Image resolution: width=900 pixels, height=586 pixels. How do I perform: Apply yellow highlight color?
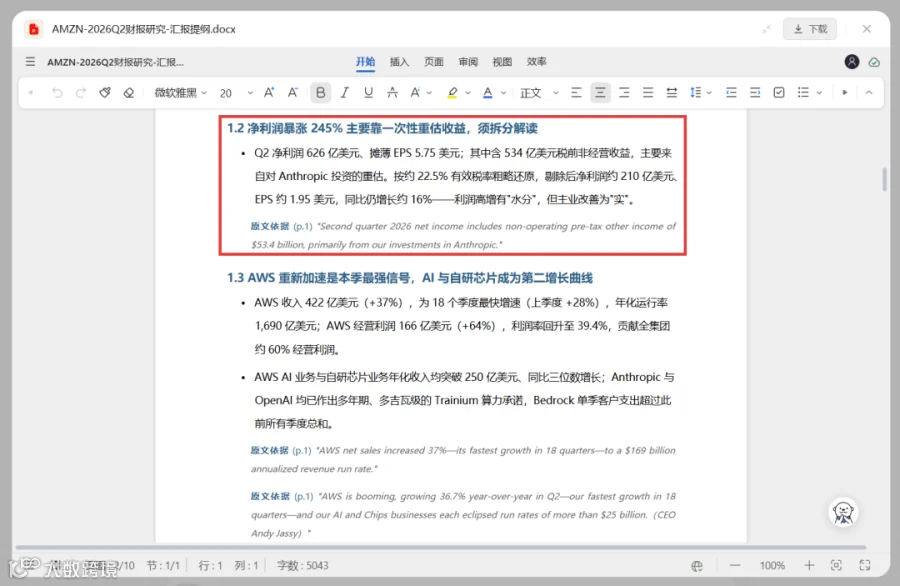(x=452, y=92)
